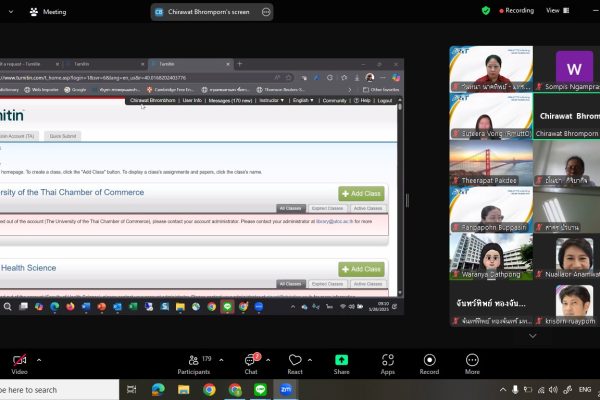This screenshot has width=600, height=400.
Task: Open Microsoft Edge on Windows taskbar
Action: coord(158,390)
